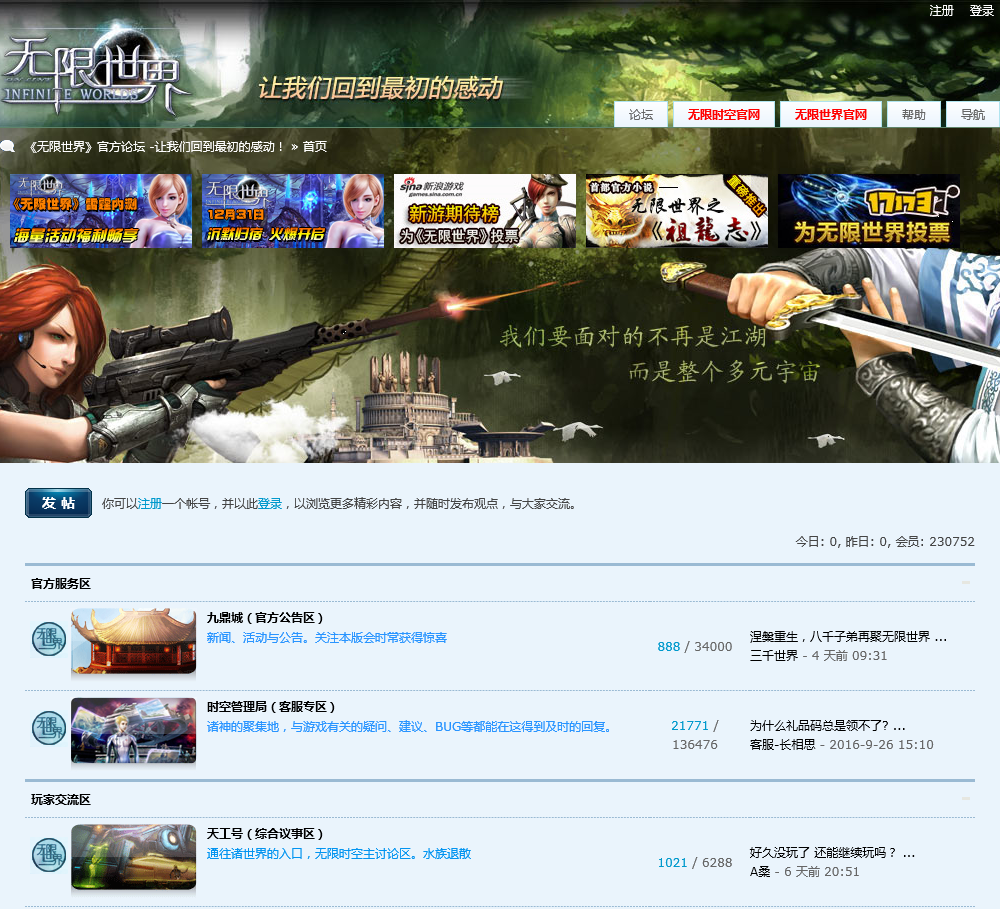Click 注册 at the top right
The width and height of the screenshot is (1000, 909).
[x=941, y=11]
